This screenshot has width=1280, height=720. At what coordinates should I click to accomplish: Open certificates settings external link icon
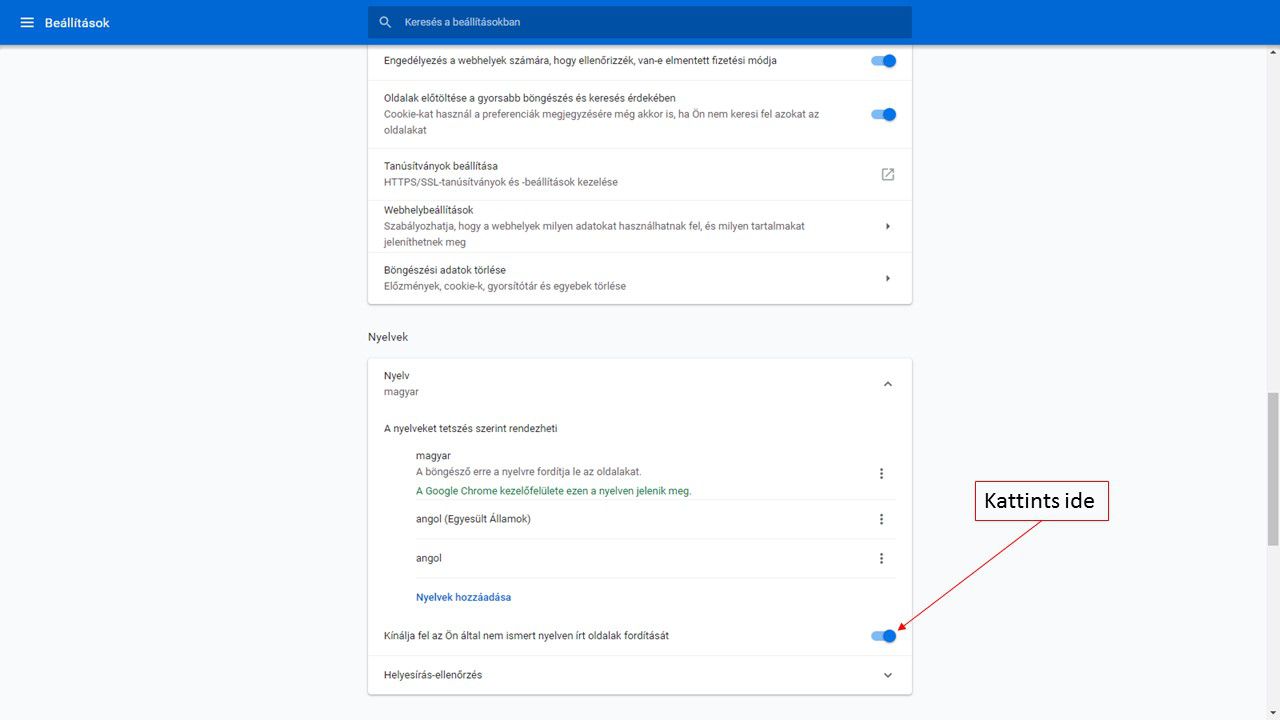[887, 174]
